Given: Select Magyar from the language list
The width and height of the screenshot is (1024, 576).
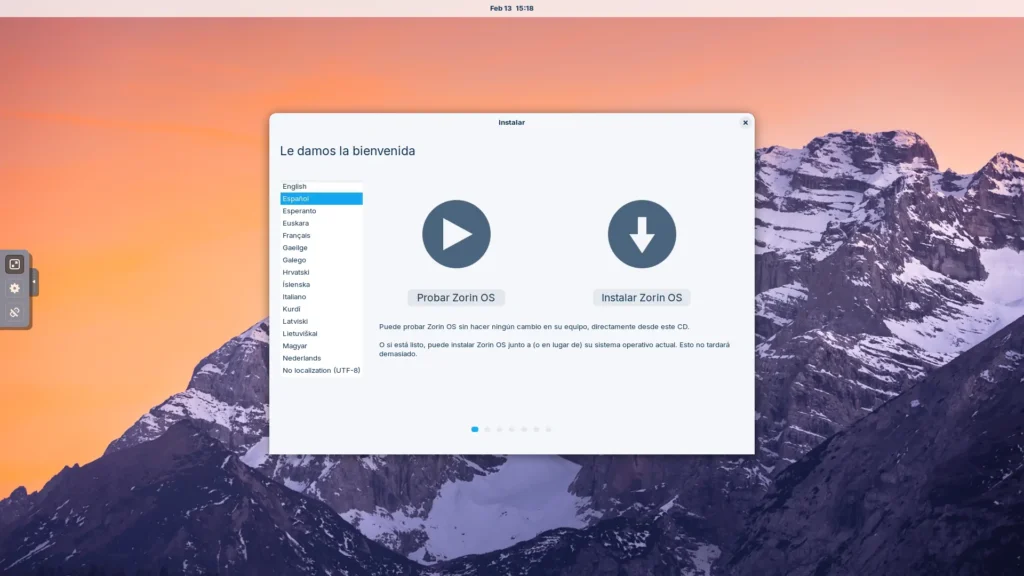Looking at the screenshot, I should point(295,346).
